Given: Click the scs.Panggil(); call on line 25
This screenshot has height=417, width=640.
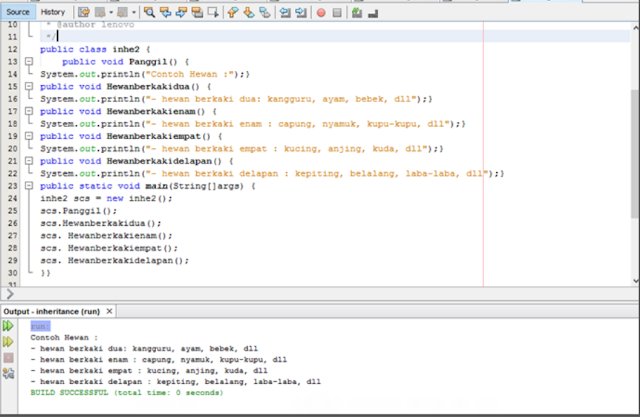Looking at the screenshot, I should (x=78, y=211).
